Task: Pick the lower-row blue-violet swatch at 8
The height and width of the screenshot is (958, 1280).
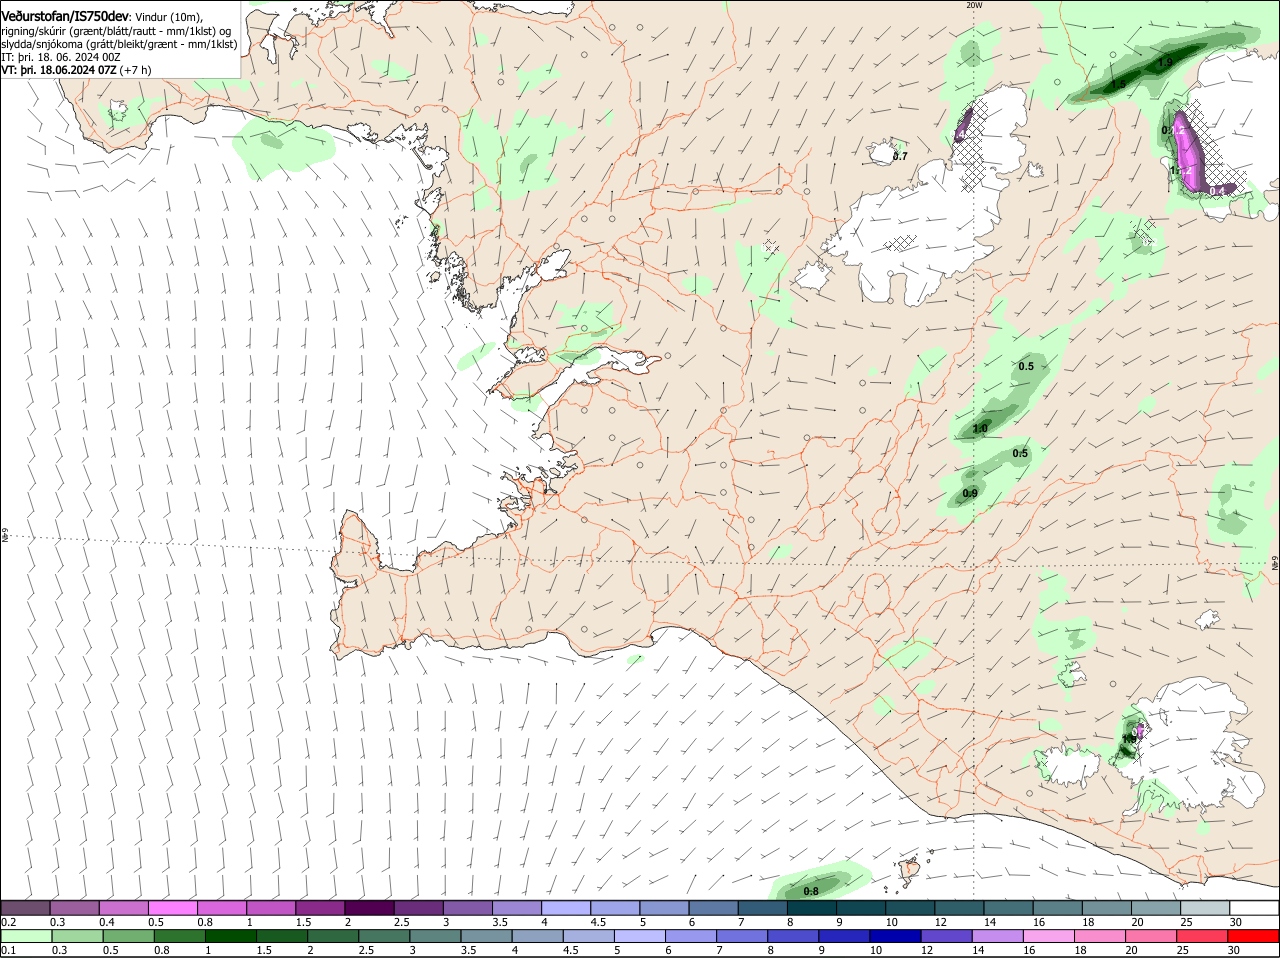Action: (793, 936)
